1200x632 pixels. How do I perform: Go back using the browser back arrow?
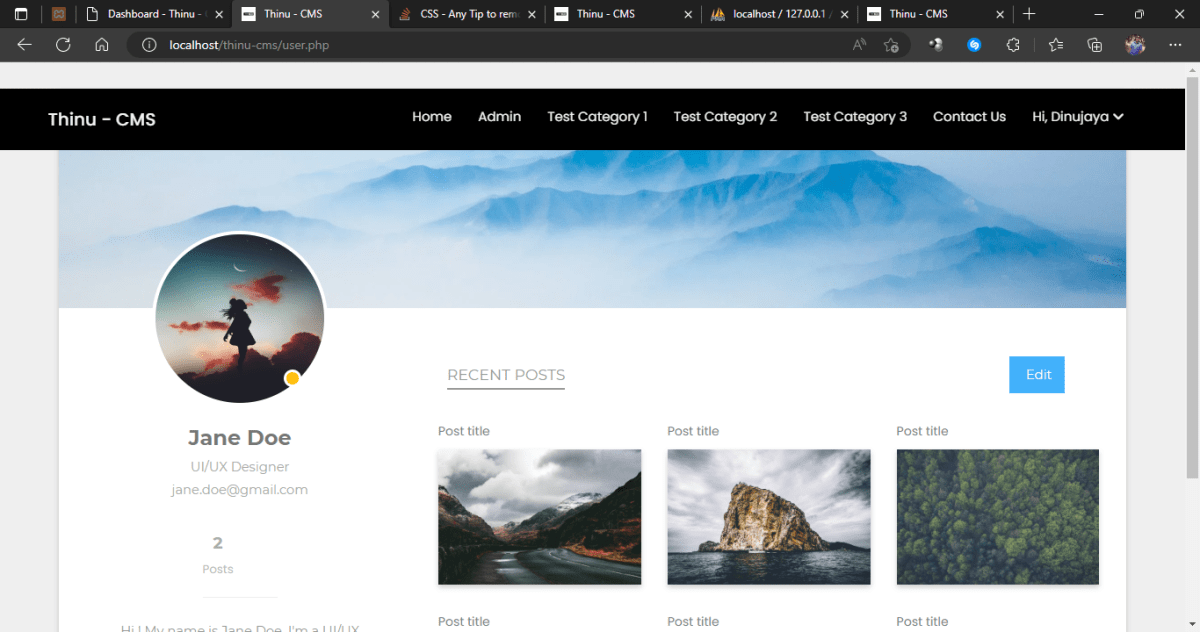pos(25,45)
